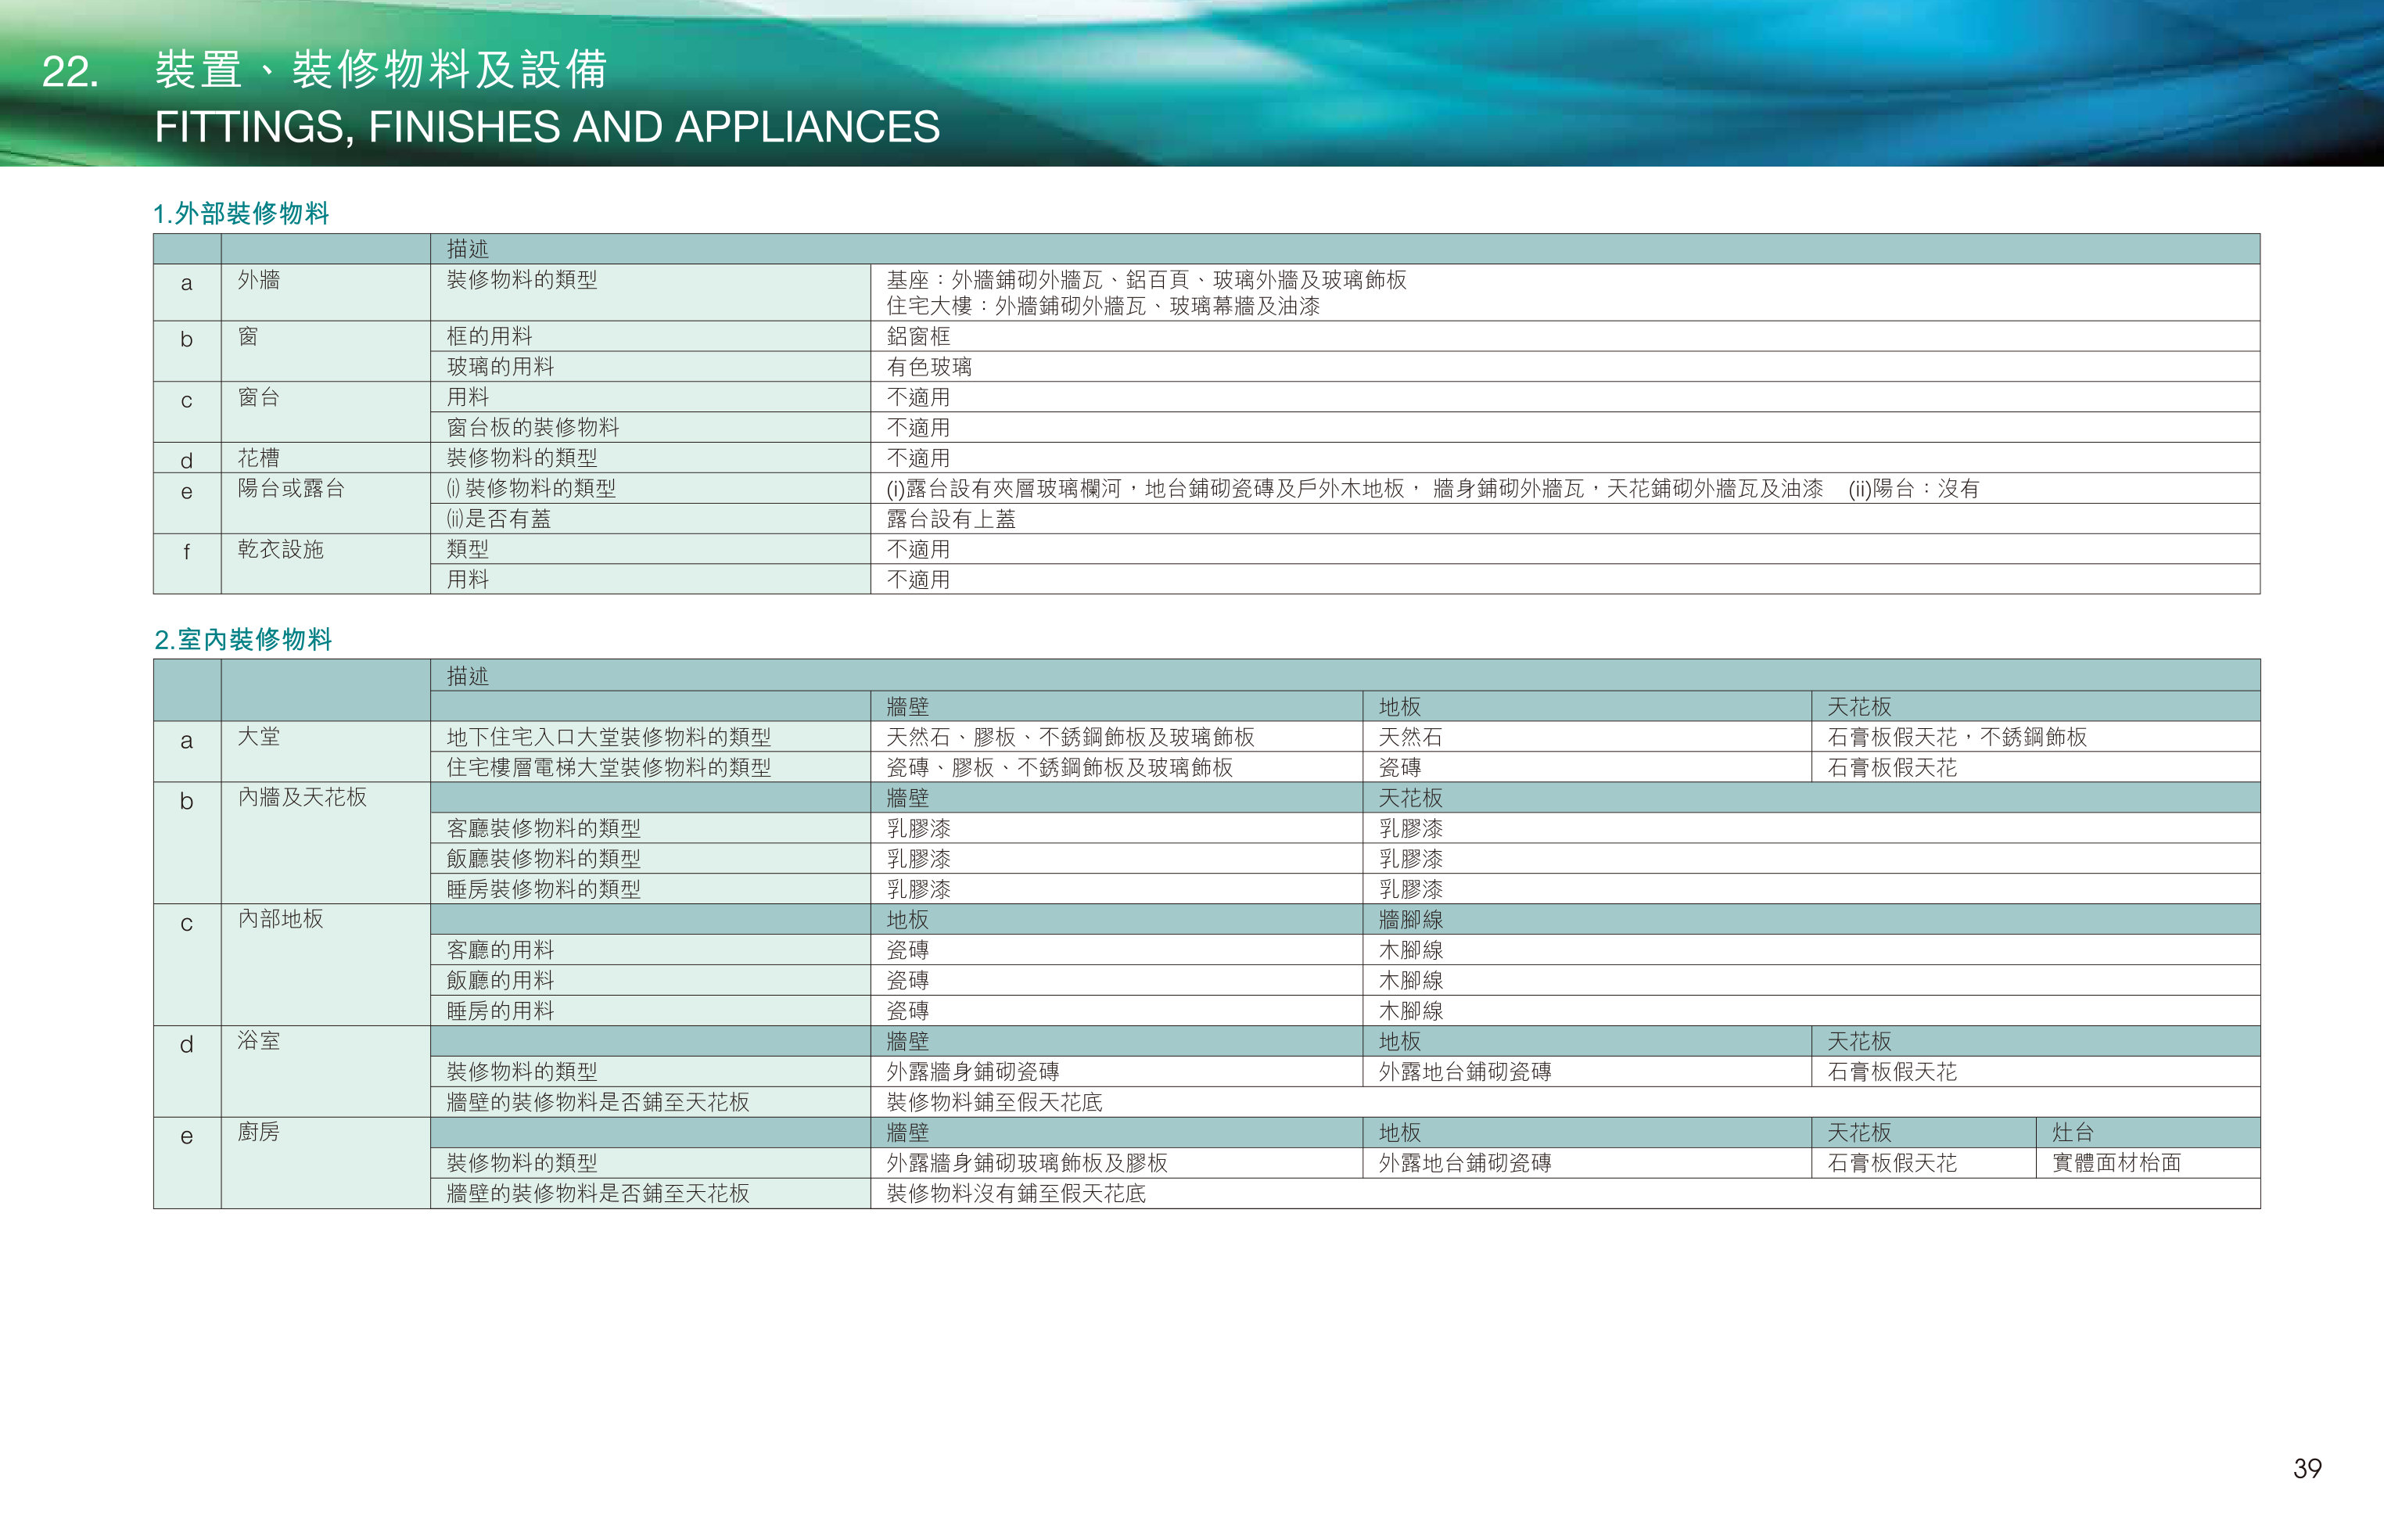Select "不適用" in the 花槽 row
Viewport: 2384px width, 1540px height.
click(x=918, y=458)
